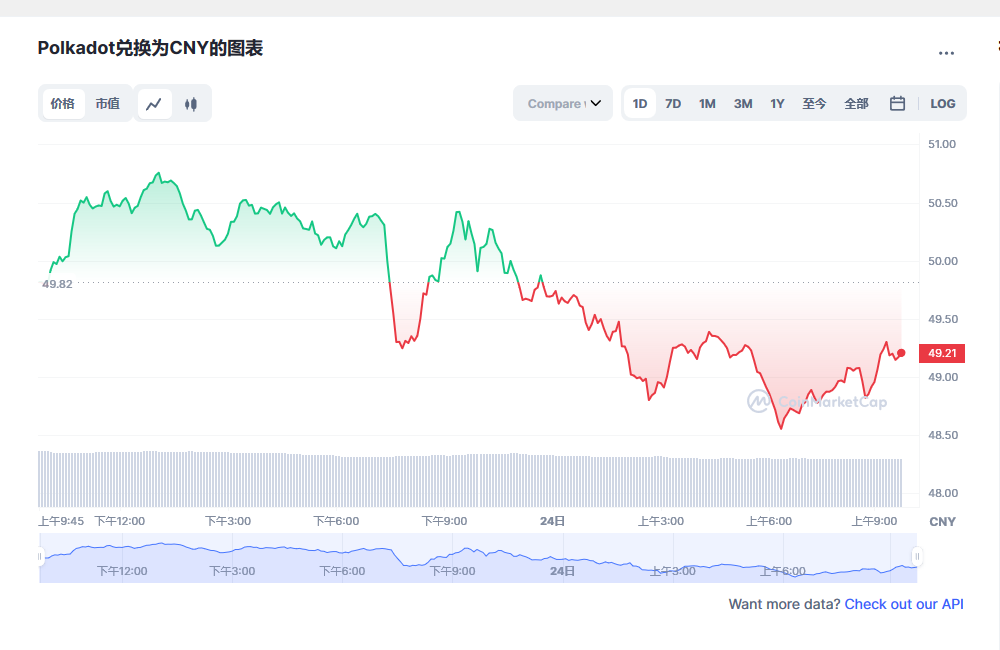Open the Check out our API link

click(x=904, y=604)
